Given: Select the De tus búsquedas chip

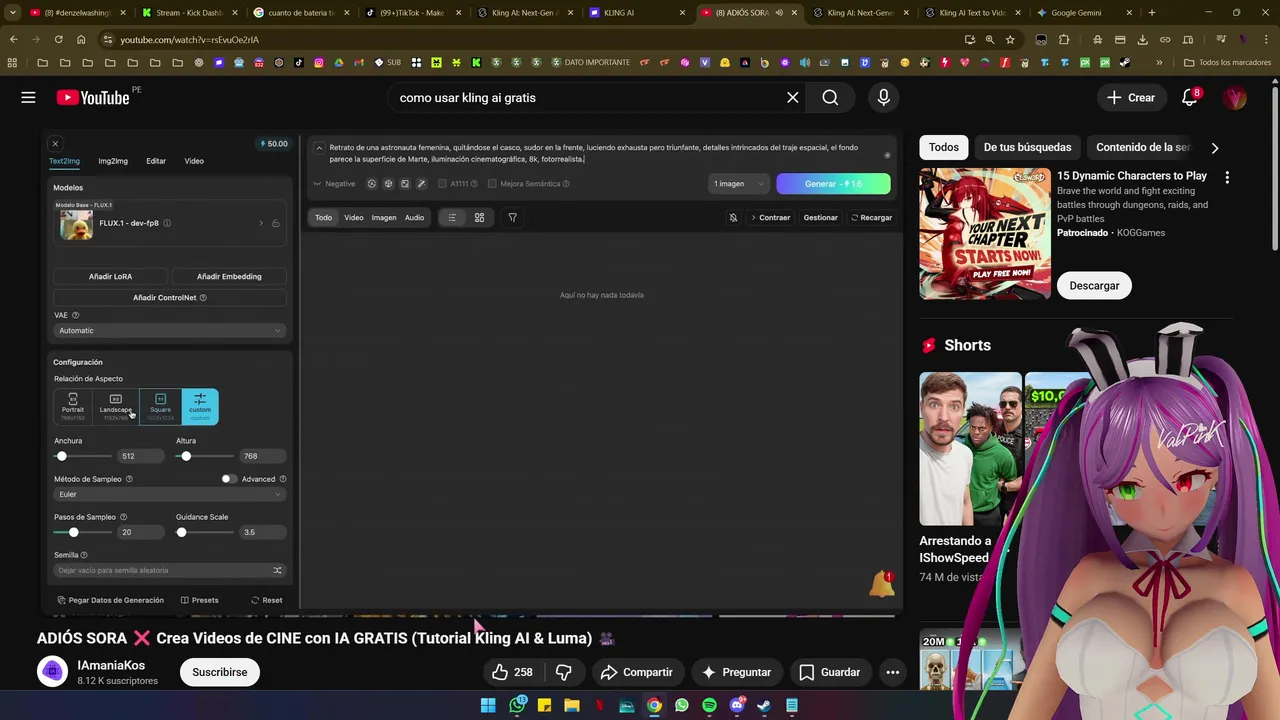Looking at the screenshot, I should click(1027, 147).
